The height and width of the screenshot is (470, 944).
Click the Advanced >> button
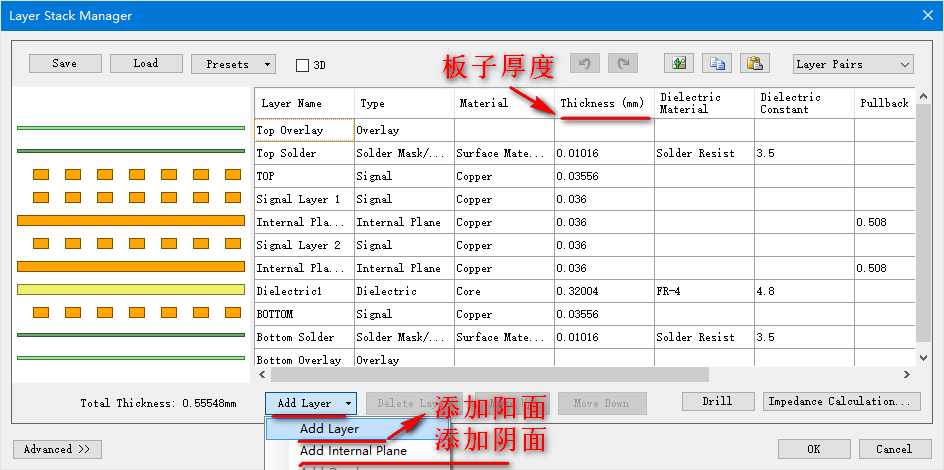56,450
